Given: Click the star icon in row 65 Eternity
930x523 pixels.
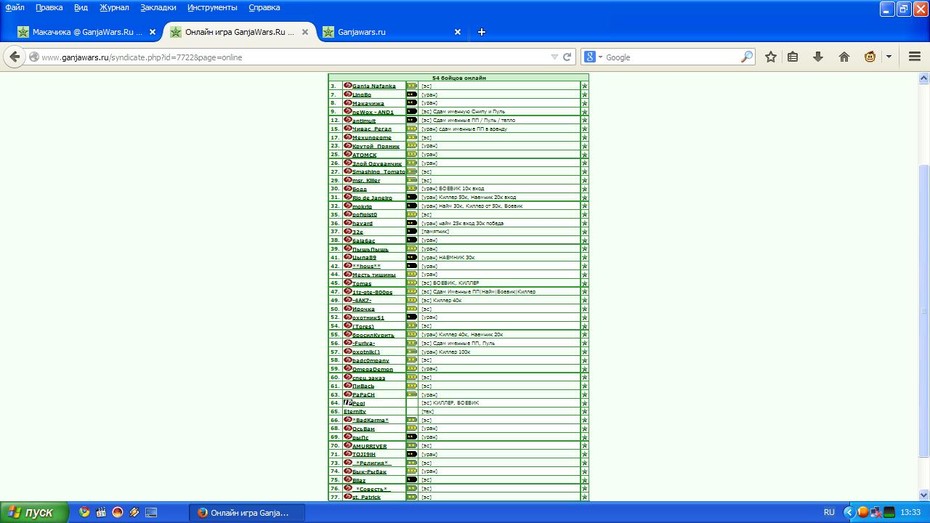Looking at the screenshot, I should coord(584,412).
